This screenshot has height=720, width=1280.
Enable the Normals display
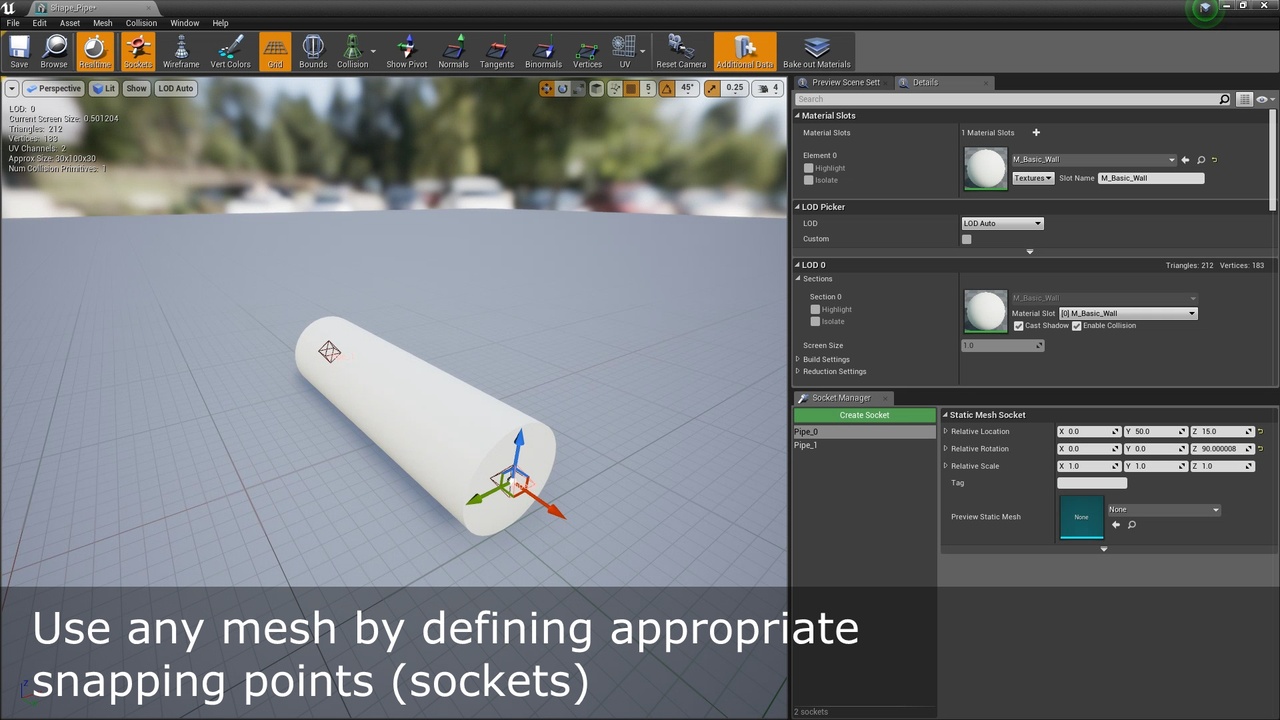point(453,52)
